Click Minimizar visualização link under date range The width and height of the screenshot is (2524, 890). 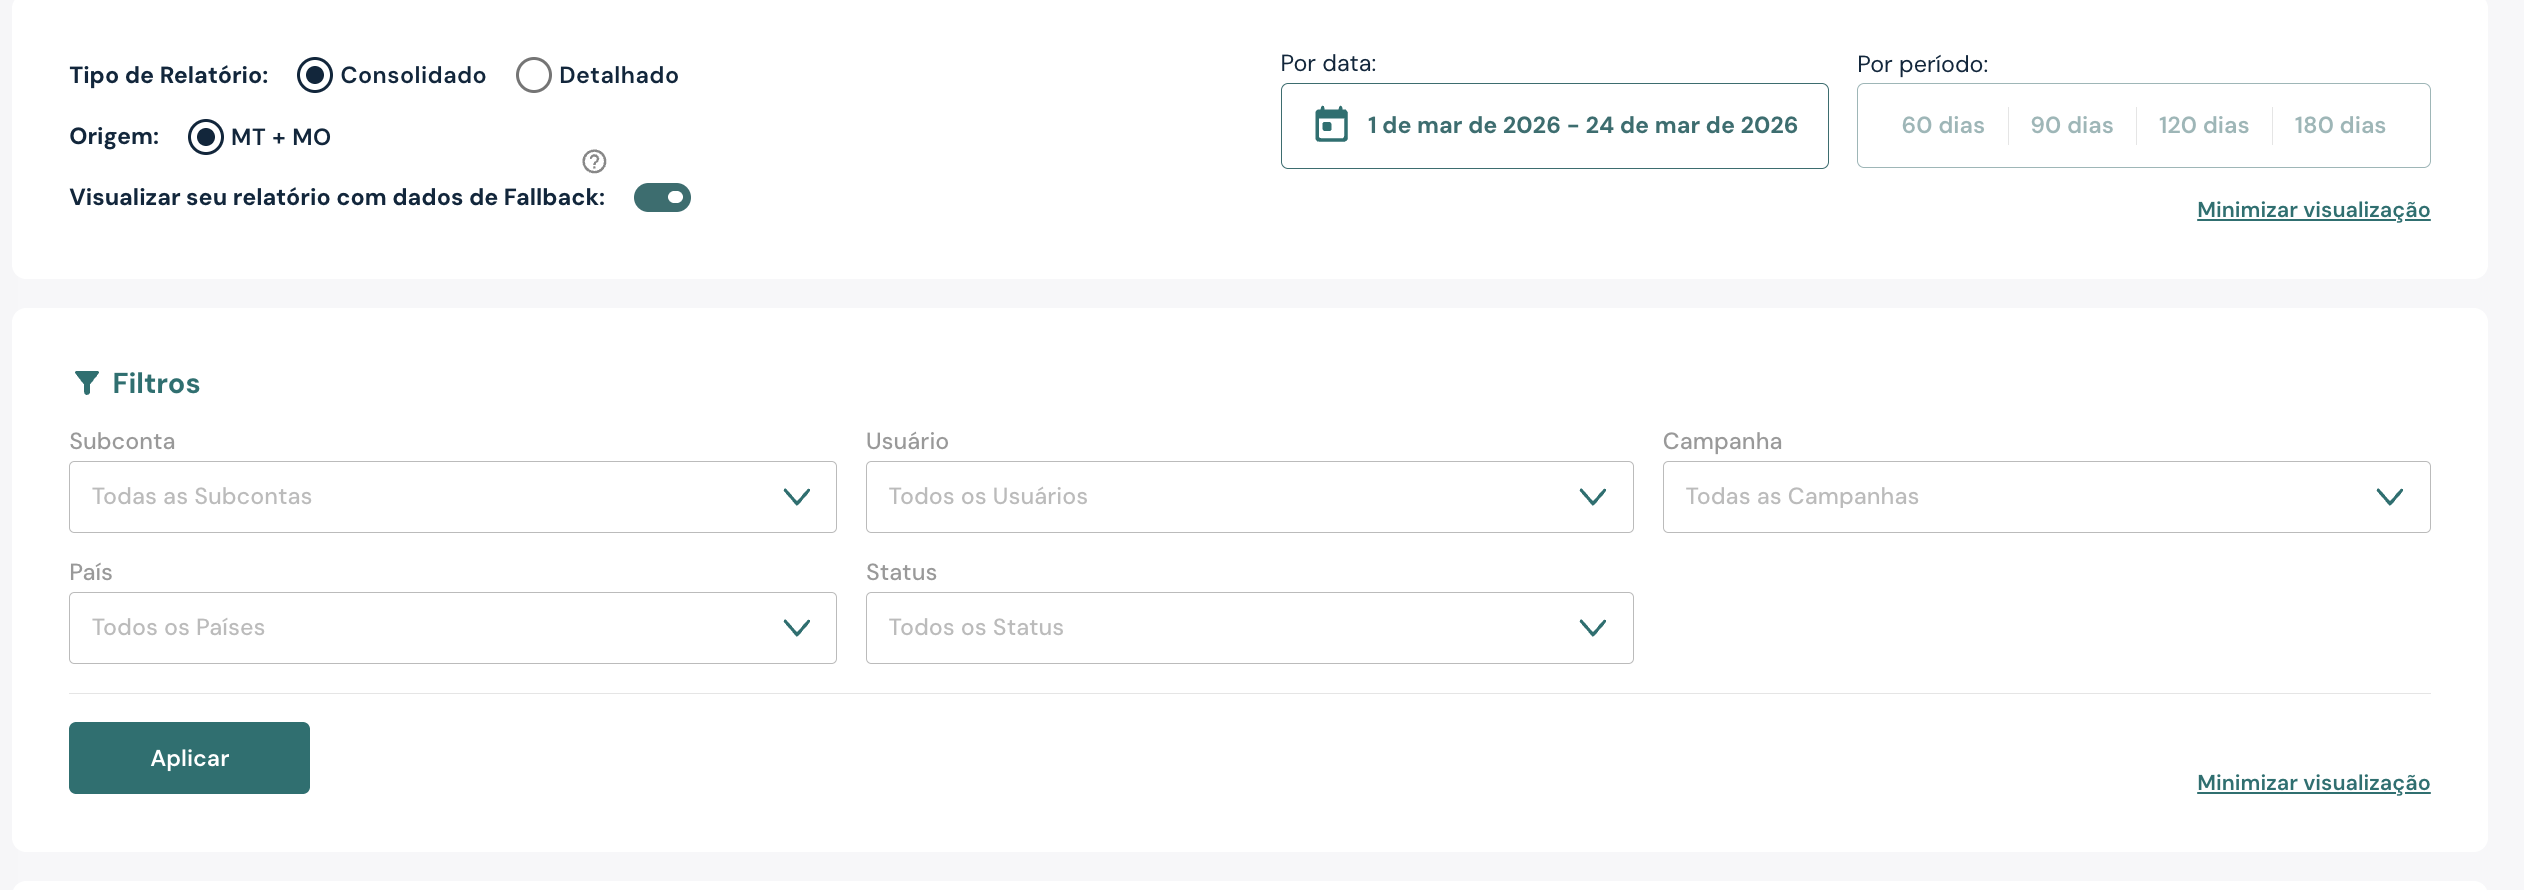coord(2313,210)
